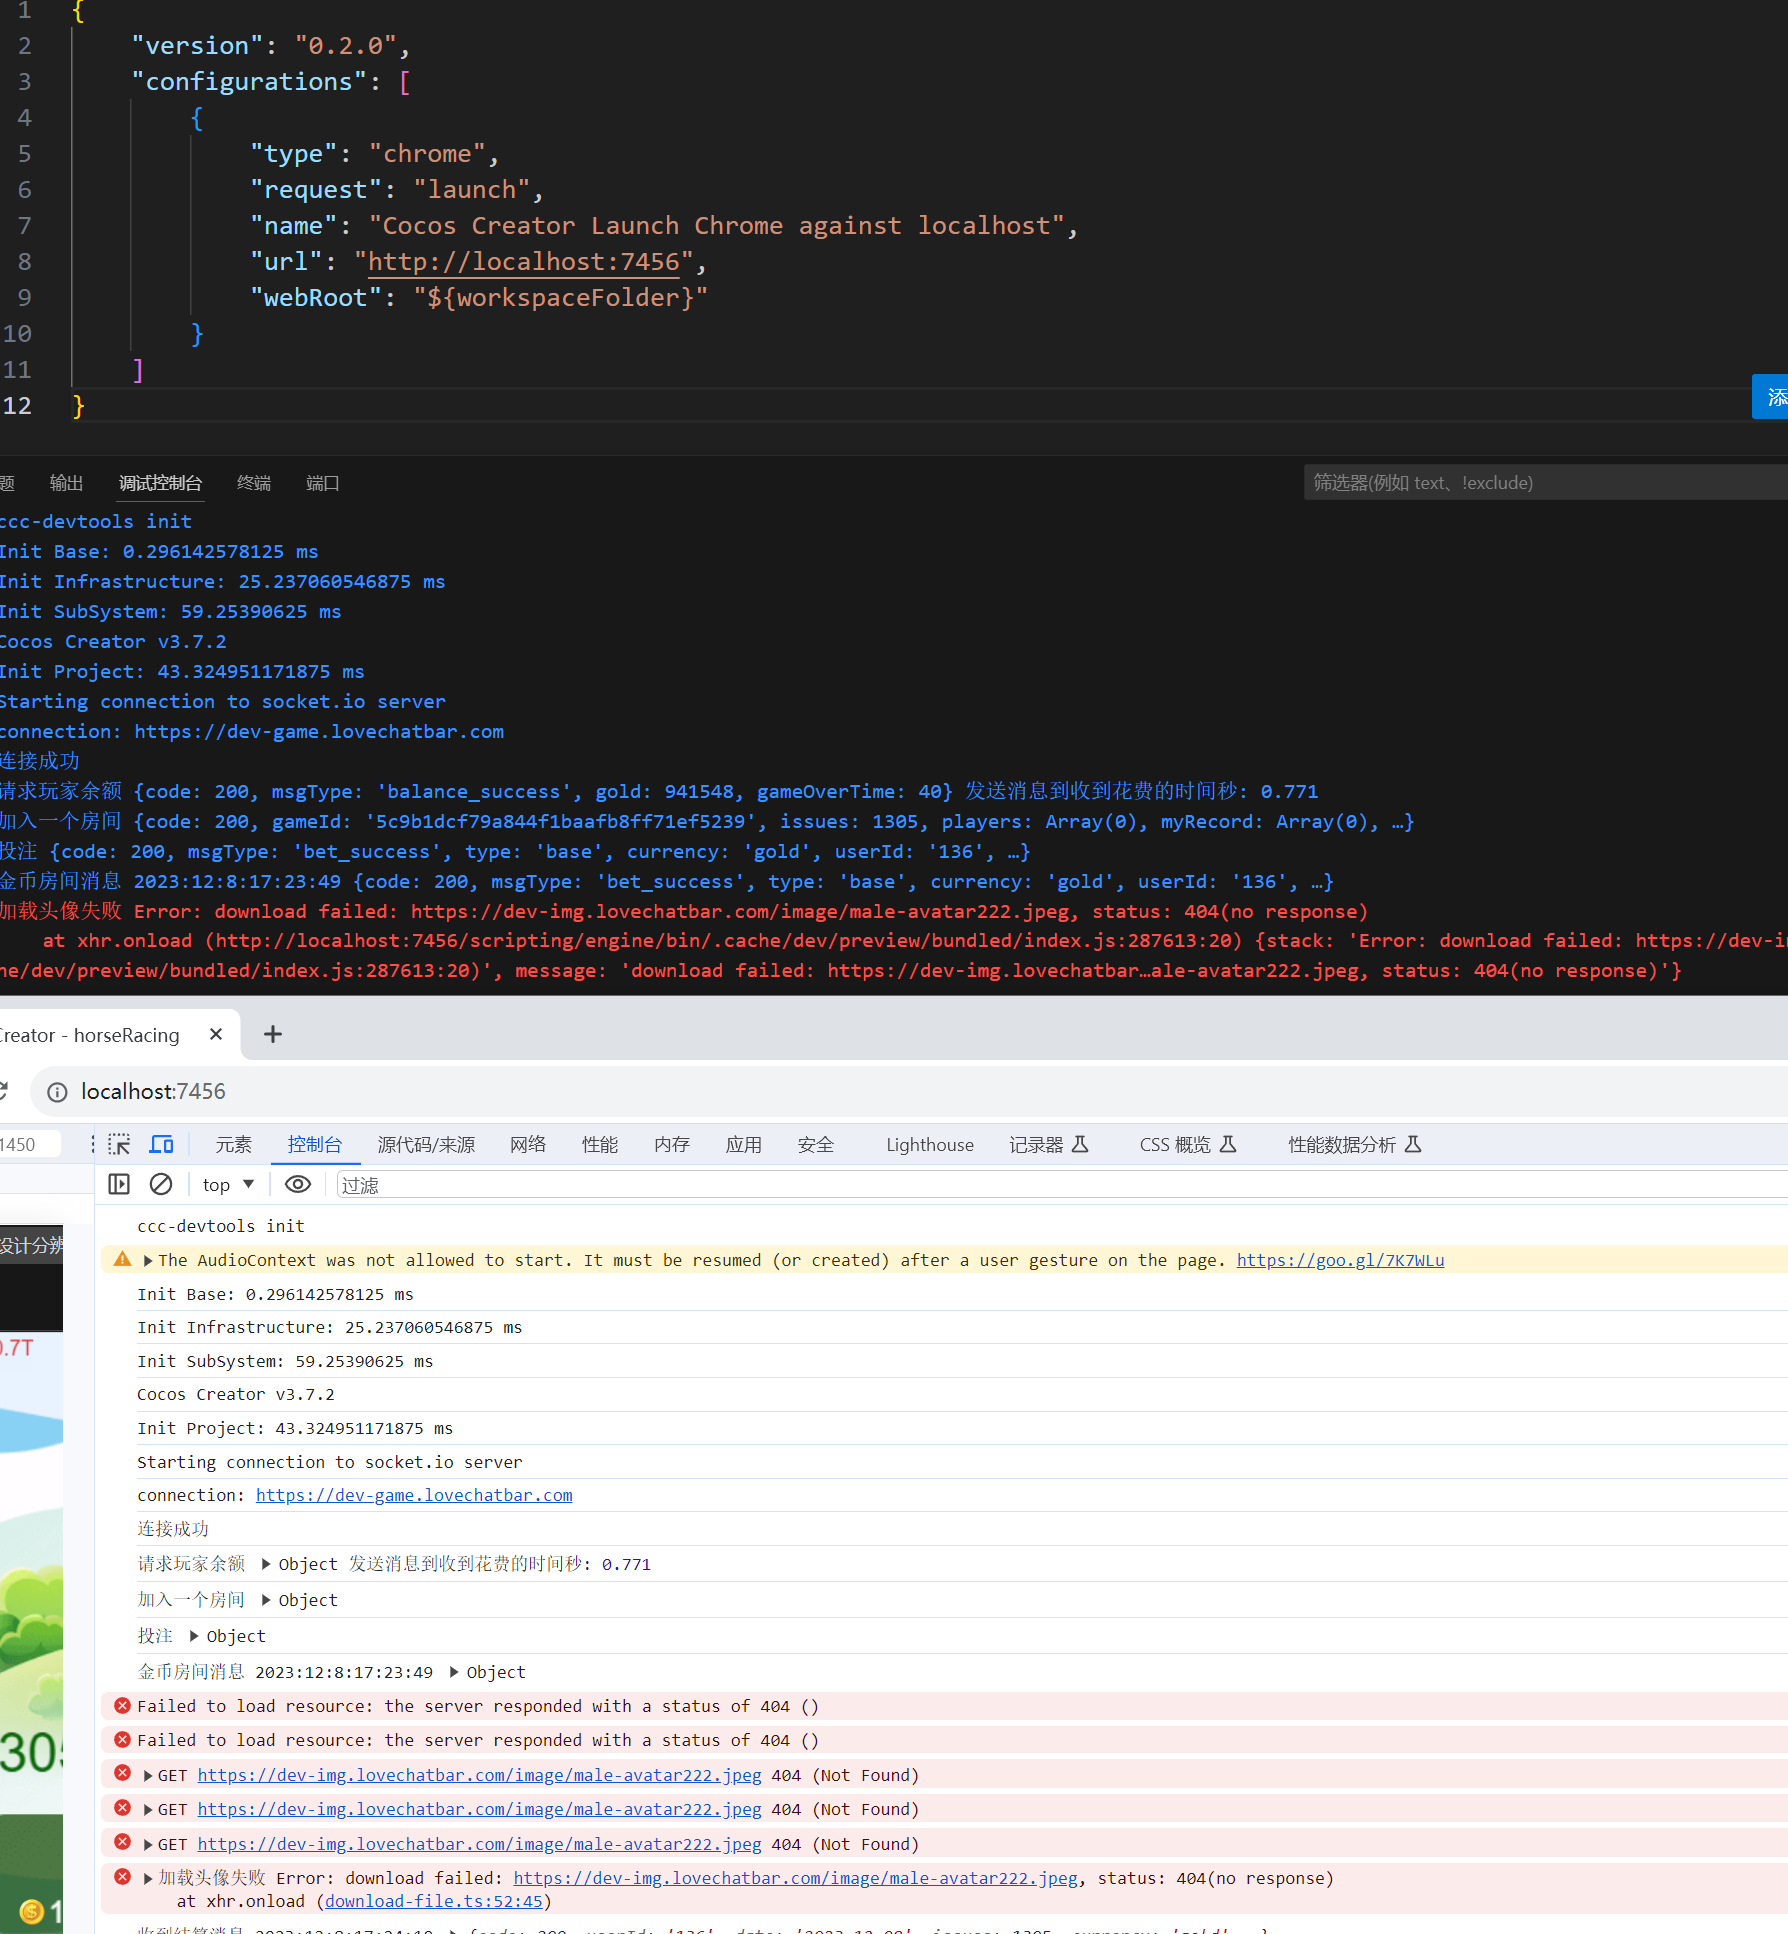1788x1934 pixels.
Task: Click the warning icon on the AudioContext message
Action: coord(122,1259)
